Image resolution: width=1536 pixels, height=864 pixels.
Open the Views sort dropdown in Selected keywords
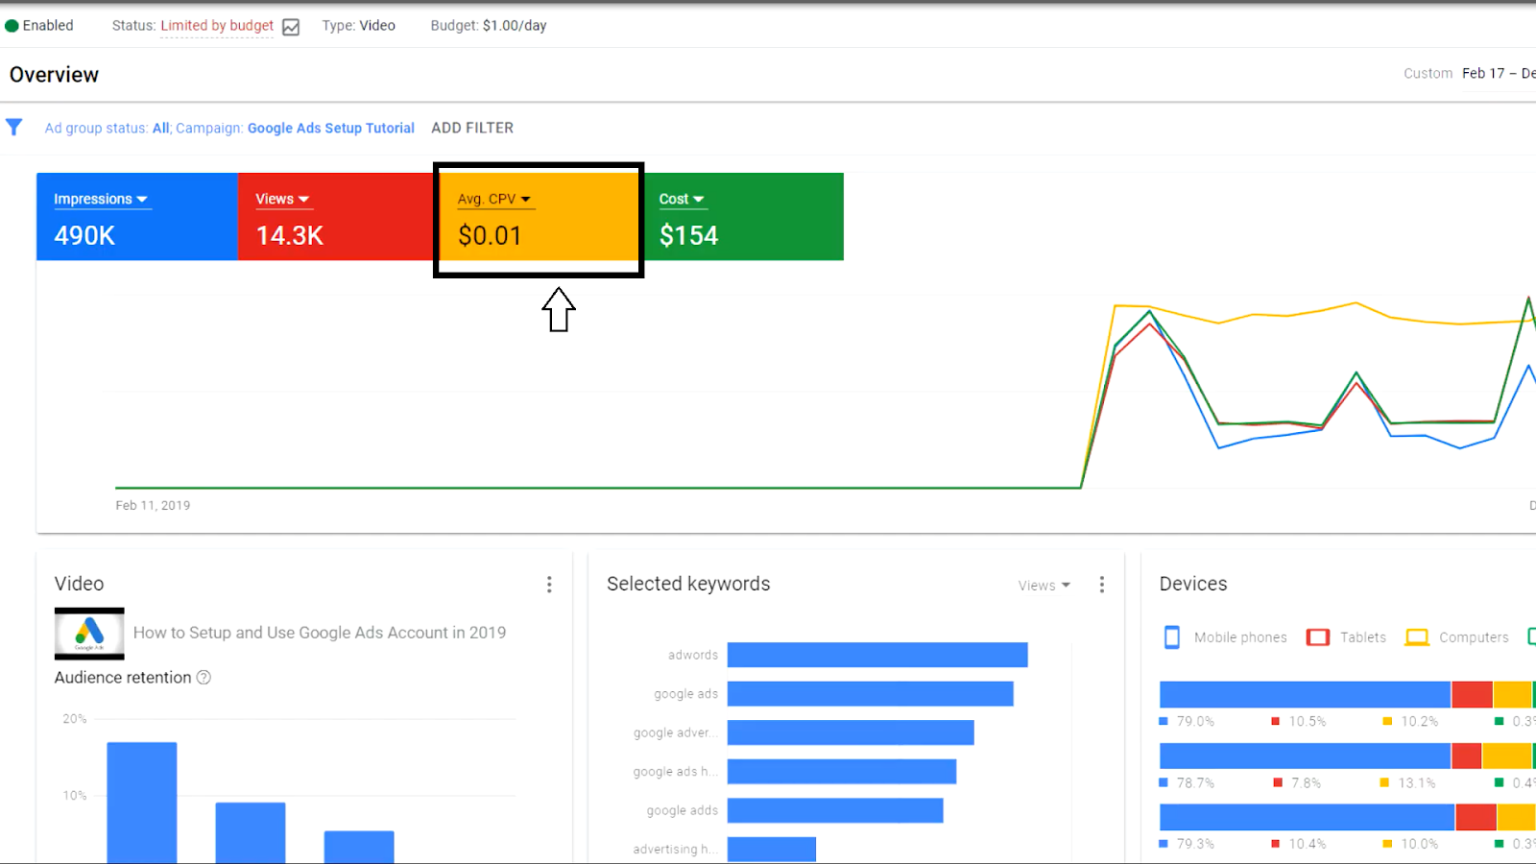pyautogui.click(x=1043, y=585)
